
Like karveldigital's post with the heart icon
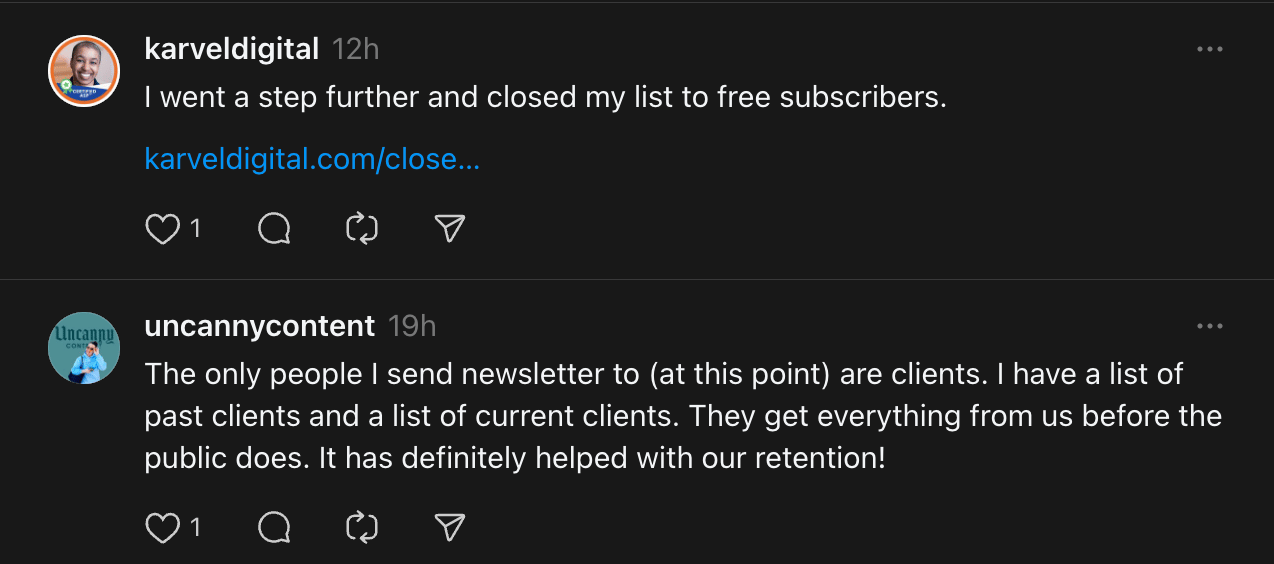coord(162,230)
